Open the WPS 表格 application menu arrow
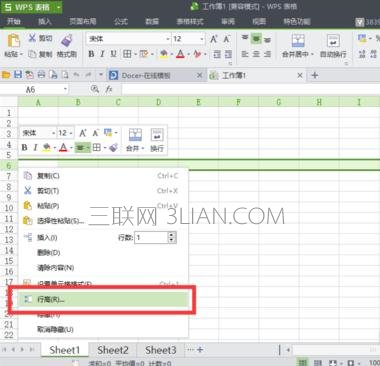 [x=58, y=7]
